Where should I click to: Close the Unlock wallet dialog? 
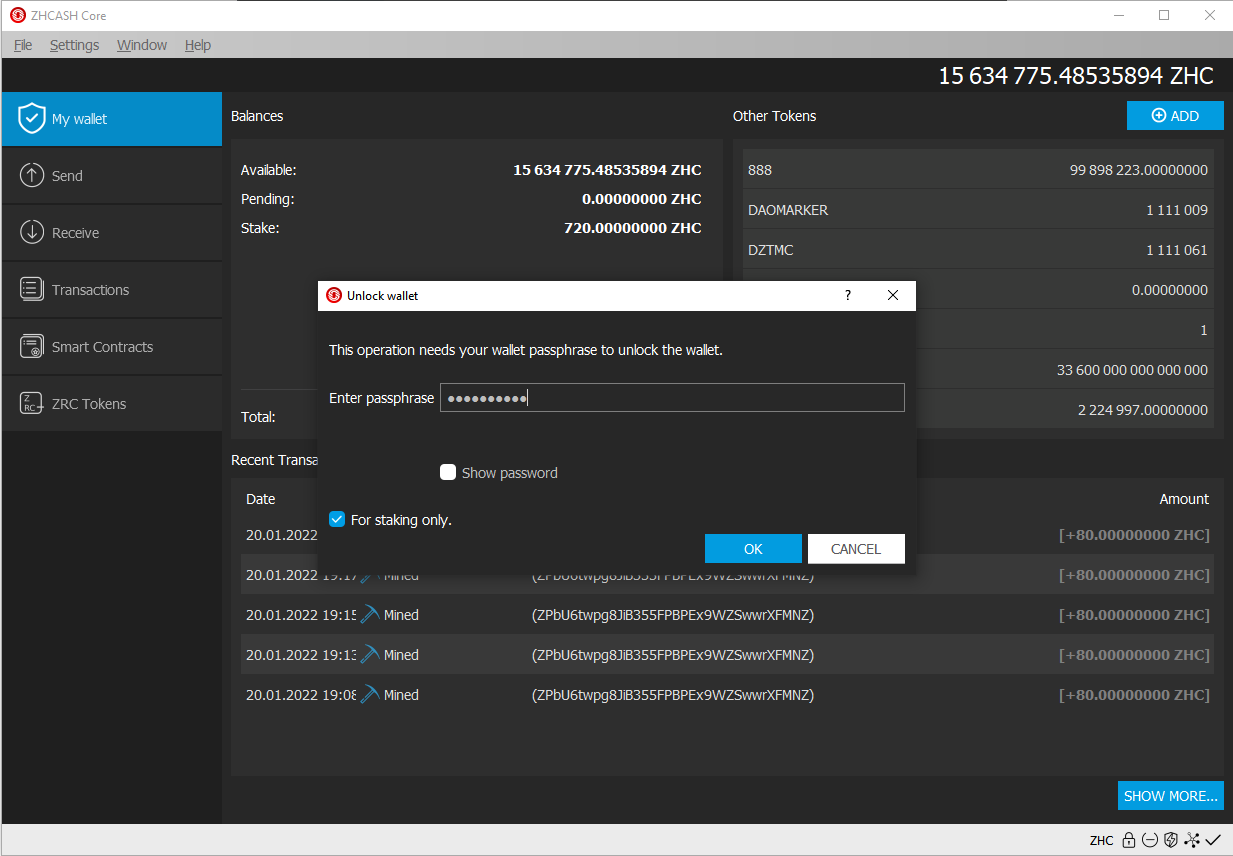893,295
